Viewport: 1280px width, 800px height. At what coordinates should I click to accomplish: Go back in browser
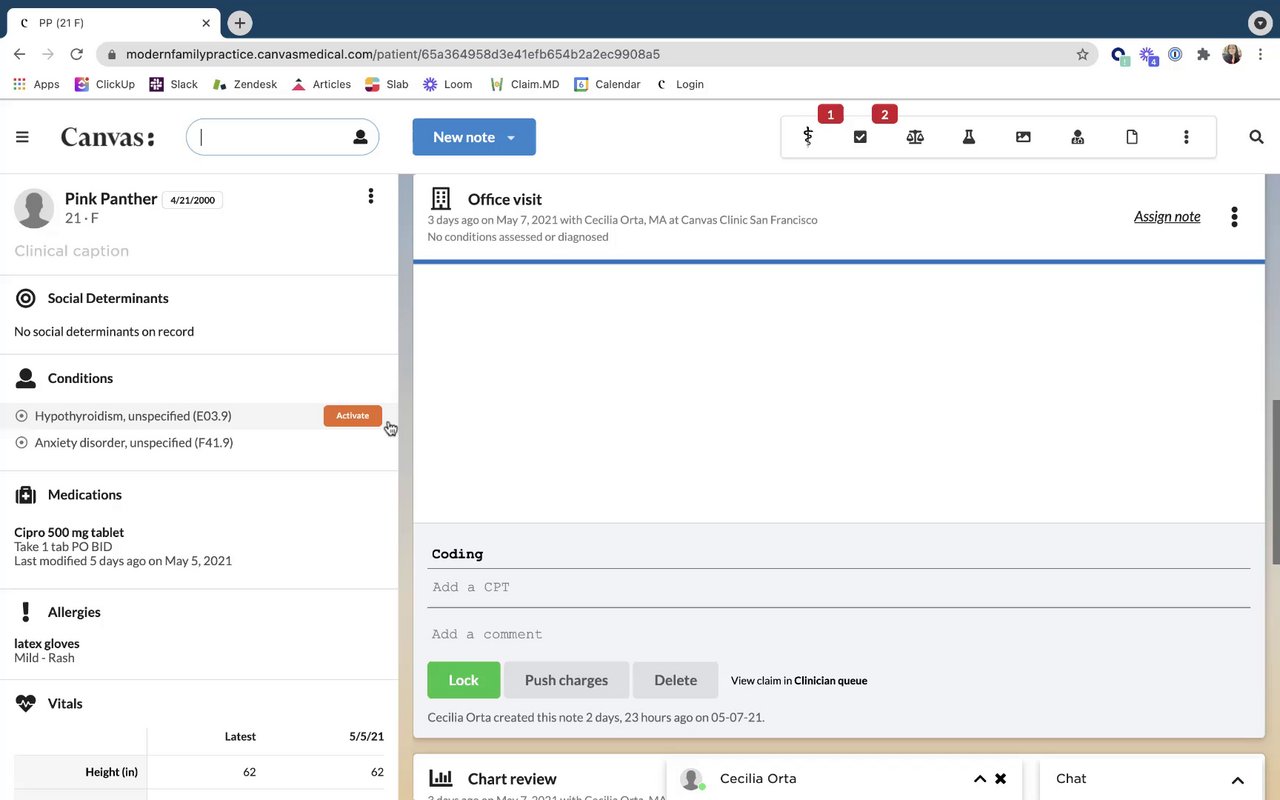[19, 54]
